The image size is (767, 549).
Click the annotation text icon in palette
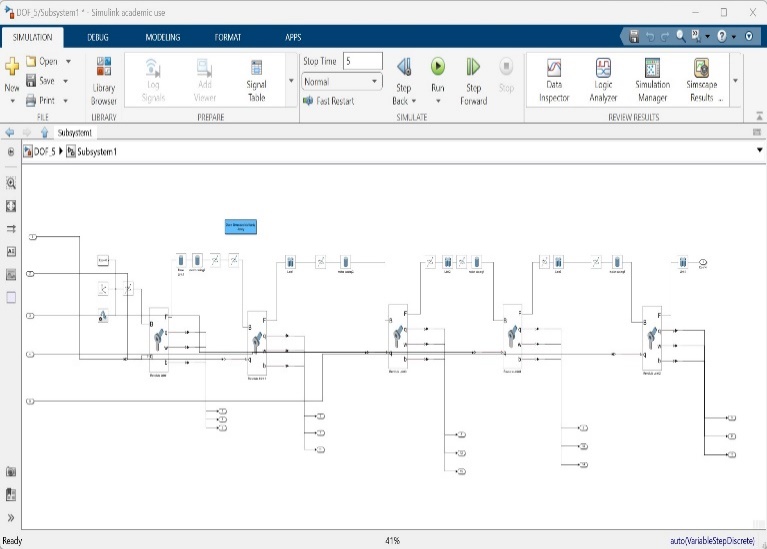pos(11,252)
